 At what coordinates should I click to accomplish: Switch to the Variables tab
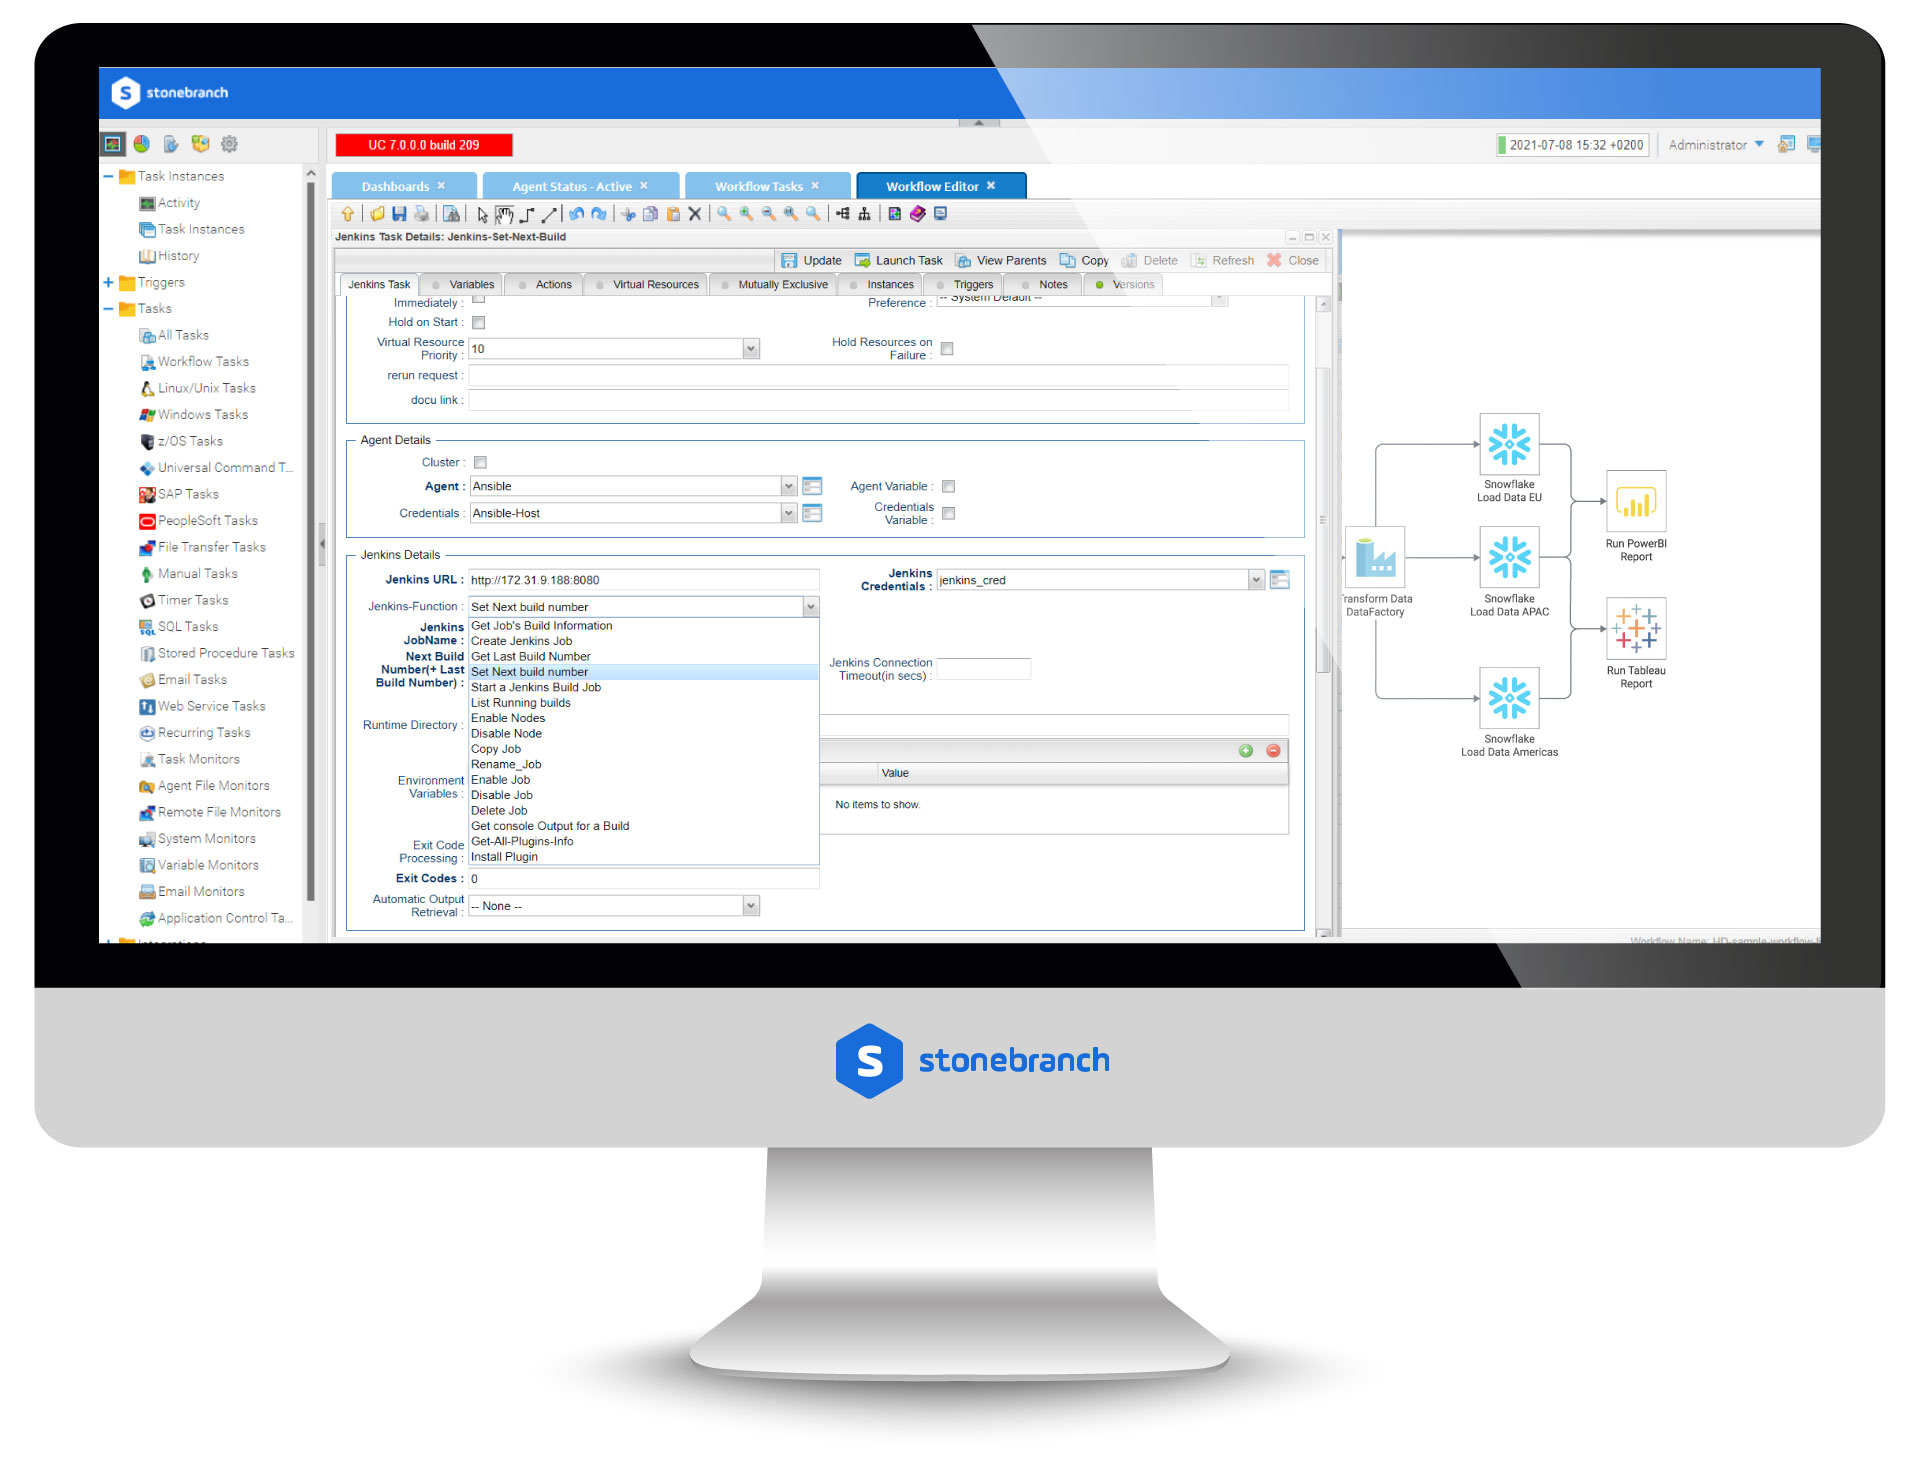468,284
